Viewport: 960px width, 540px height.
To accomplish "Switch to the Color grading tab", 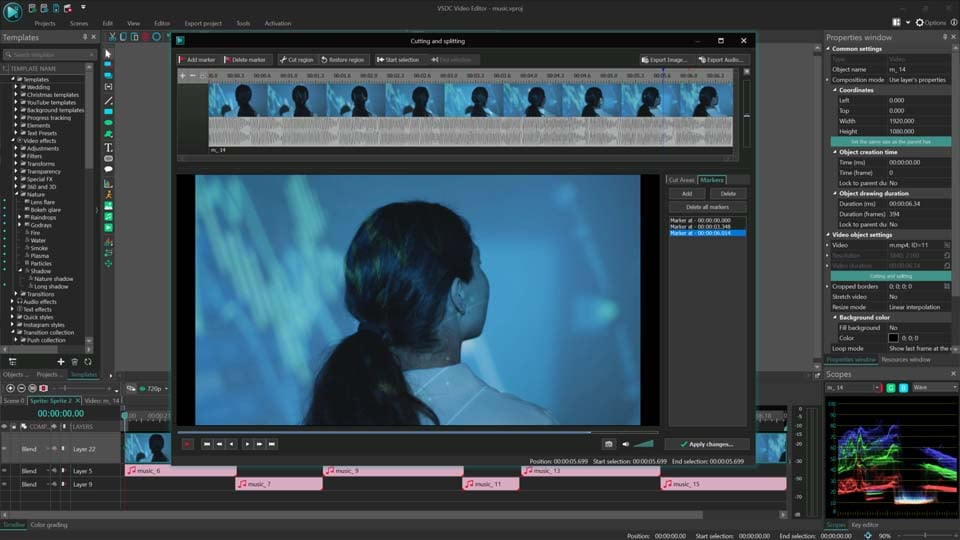I will click(49, 525).
